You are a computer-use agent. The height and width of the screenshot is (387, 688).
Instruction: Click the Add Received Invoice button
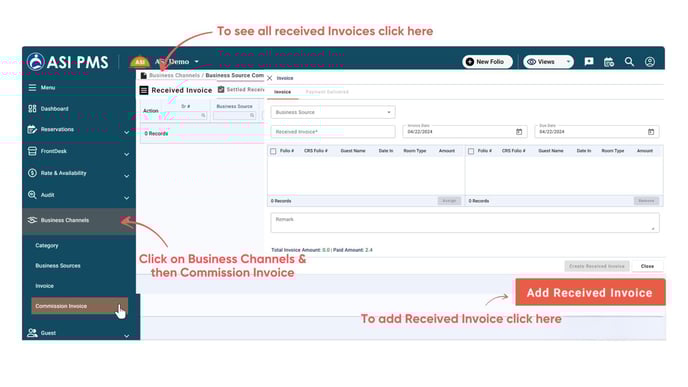(590, 292)
